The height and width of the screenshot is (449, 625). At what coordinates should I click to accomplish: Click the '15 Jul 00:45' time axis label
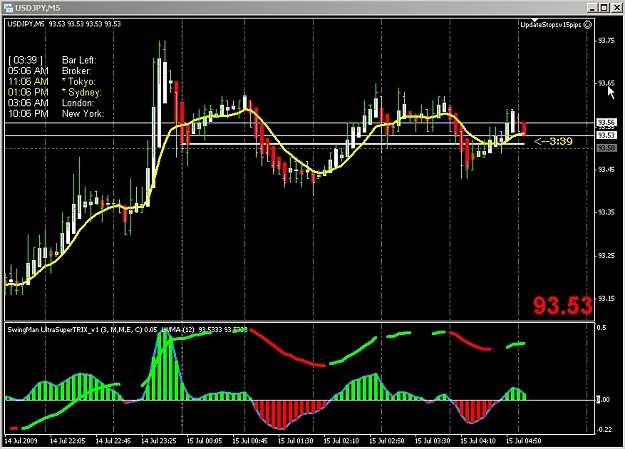(x=250, y=441)
